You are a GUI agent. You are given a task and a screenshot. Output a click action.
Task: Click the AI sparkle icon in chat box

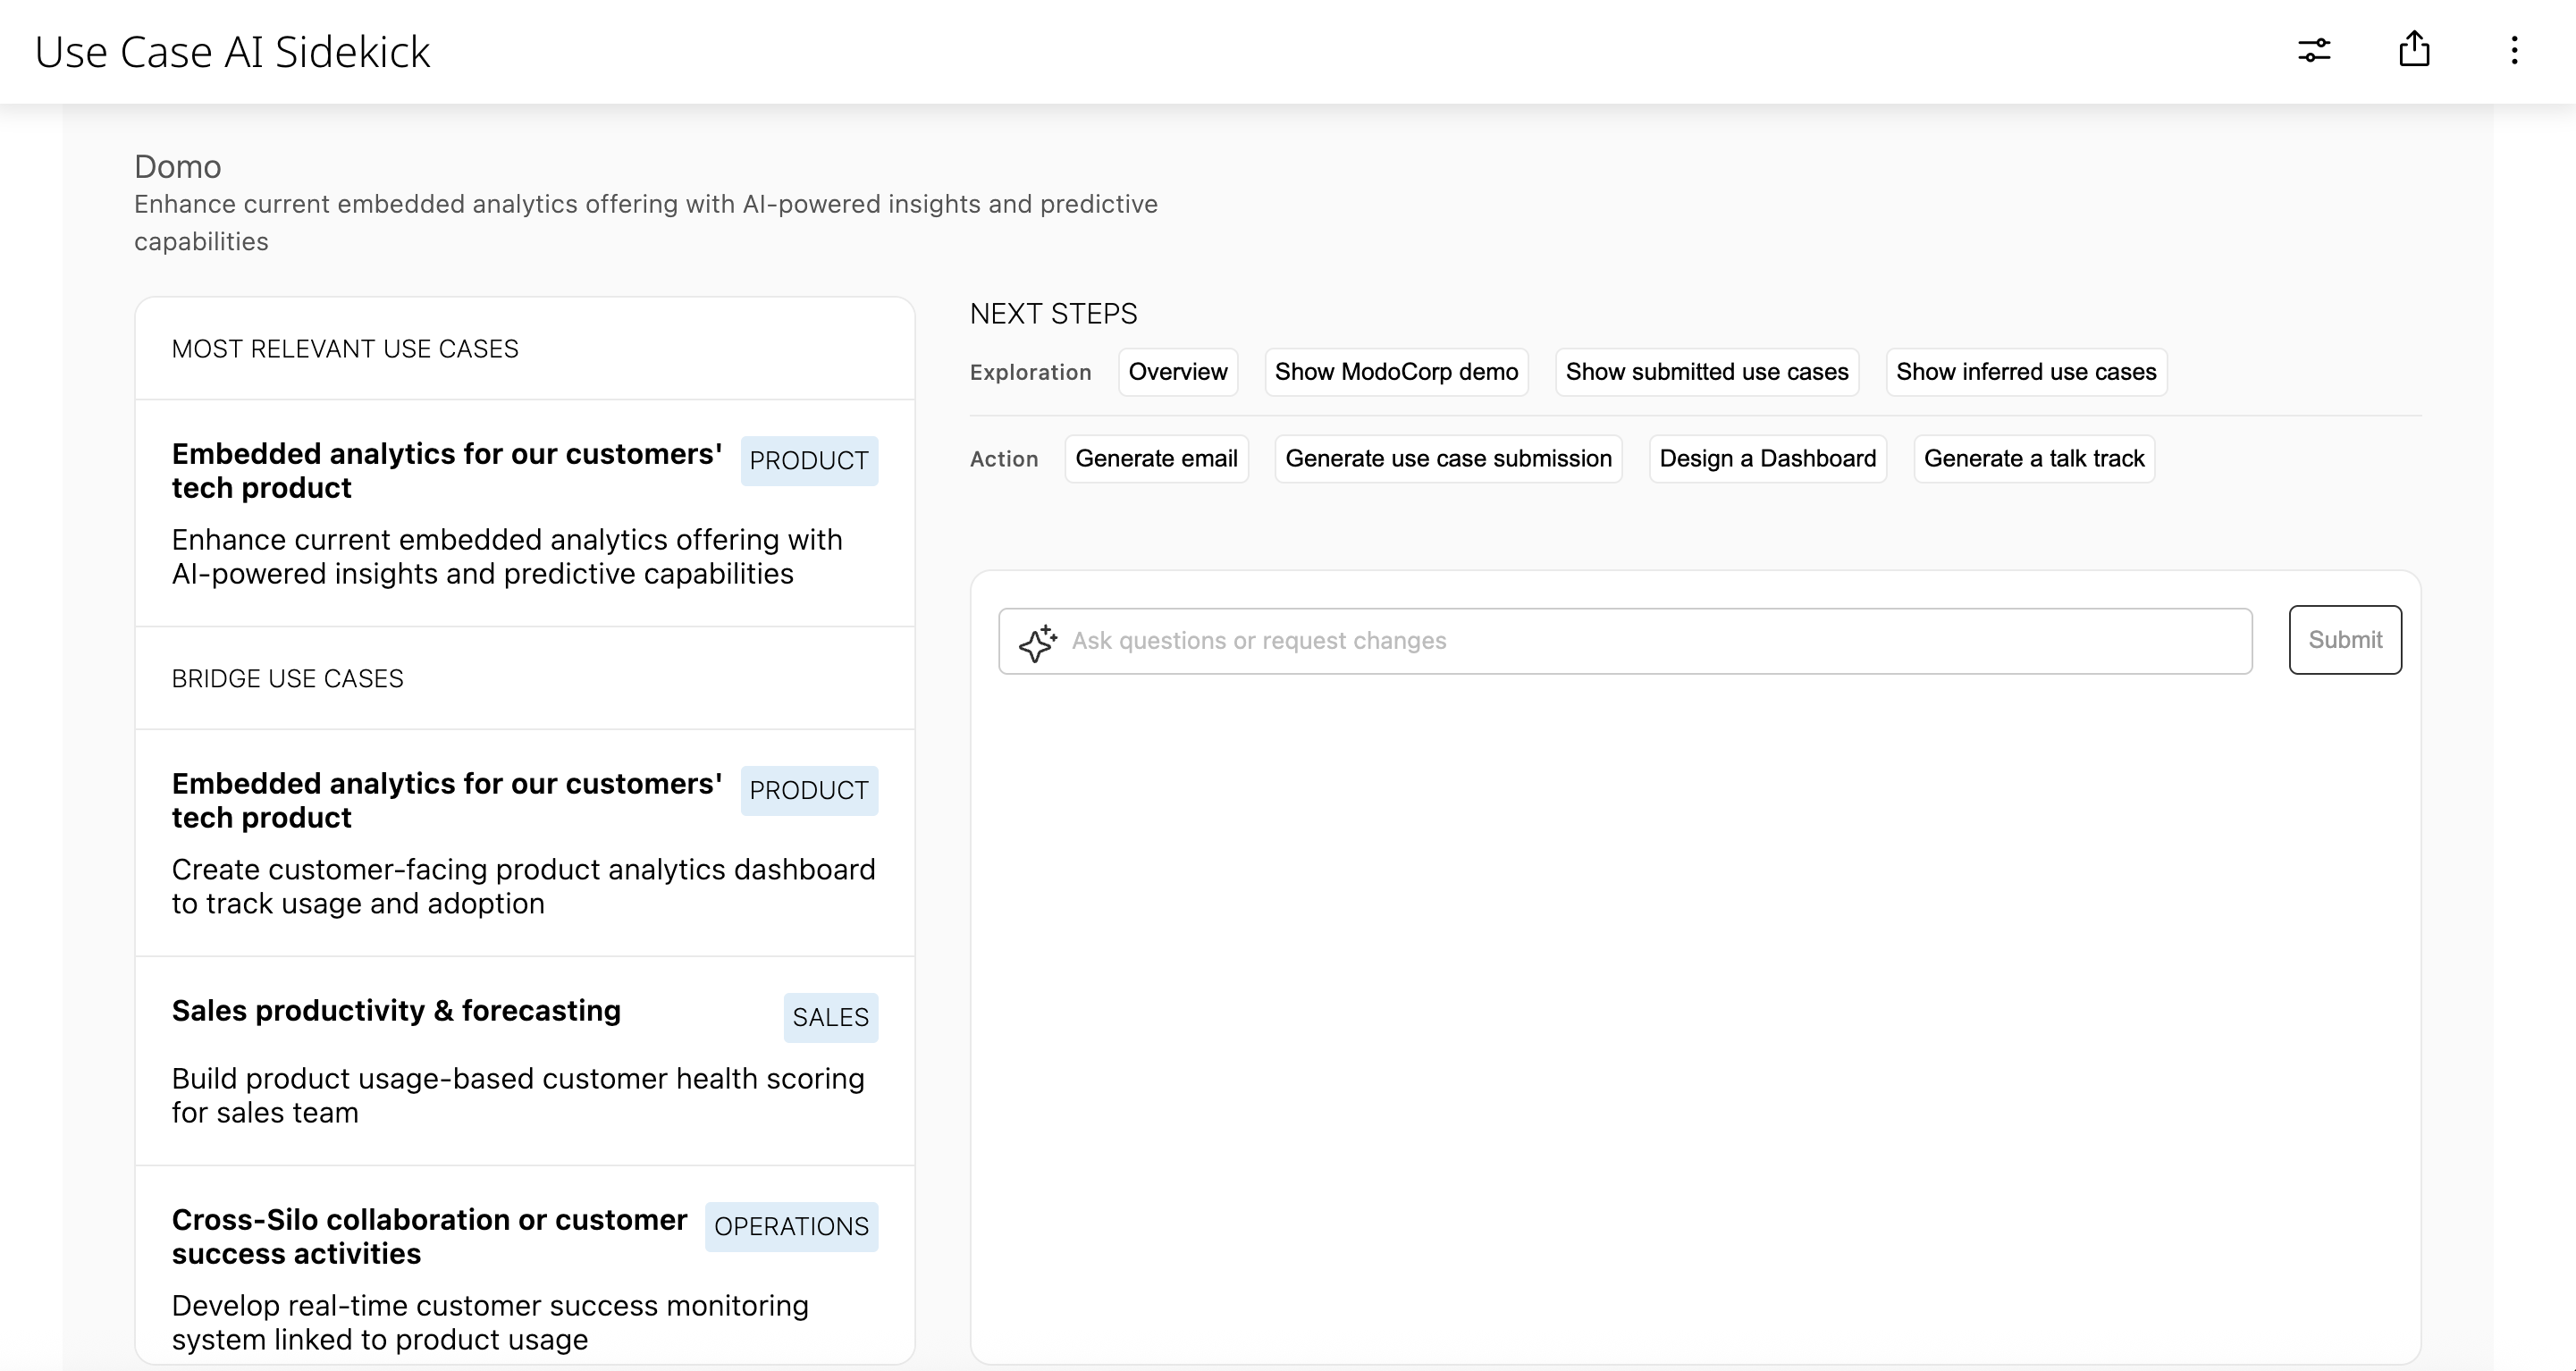[x=1038, y=641]
